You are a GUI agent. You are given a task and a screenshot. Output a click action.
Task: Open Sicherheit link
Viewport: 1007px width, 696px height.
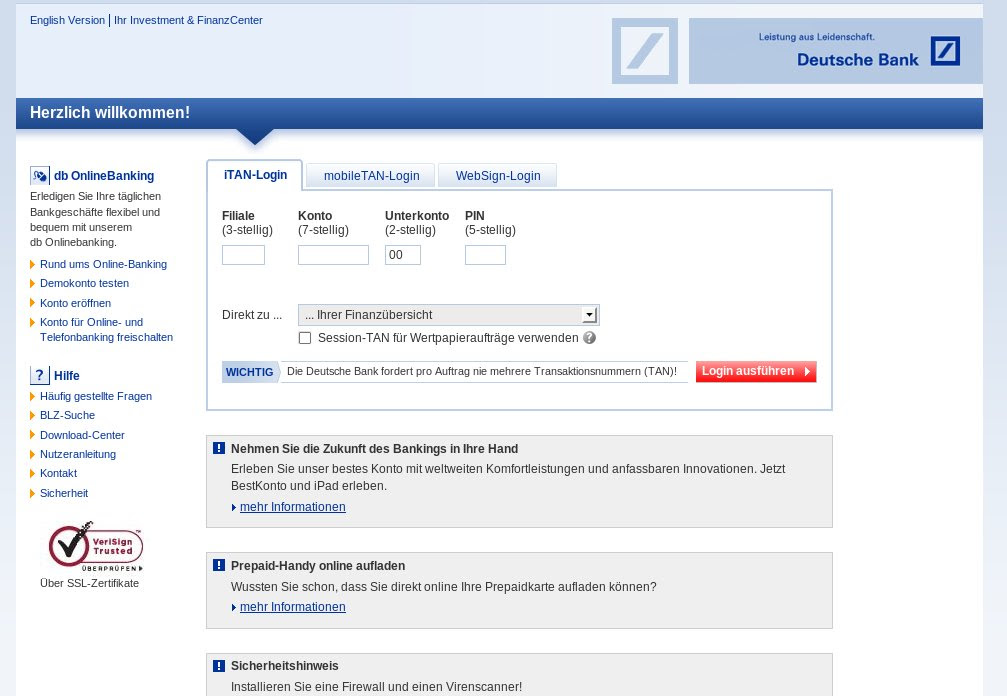(64, 493)
